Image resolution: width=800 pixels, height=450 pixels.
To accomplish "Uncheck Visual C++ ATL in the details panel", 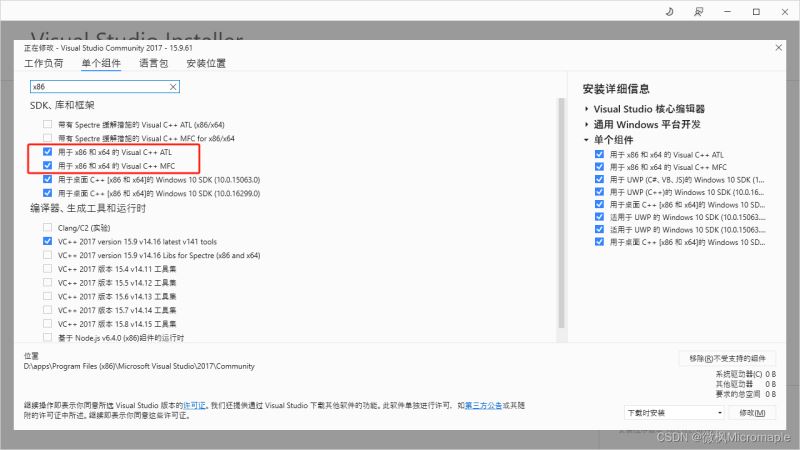I will point(599,154).
